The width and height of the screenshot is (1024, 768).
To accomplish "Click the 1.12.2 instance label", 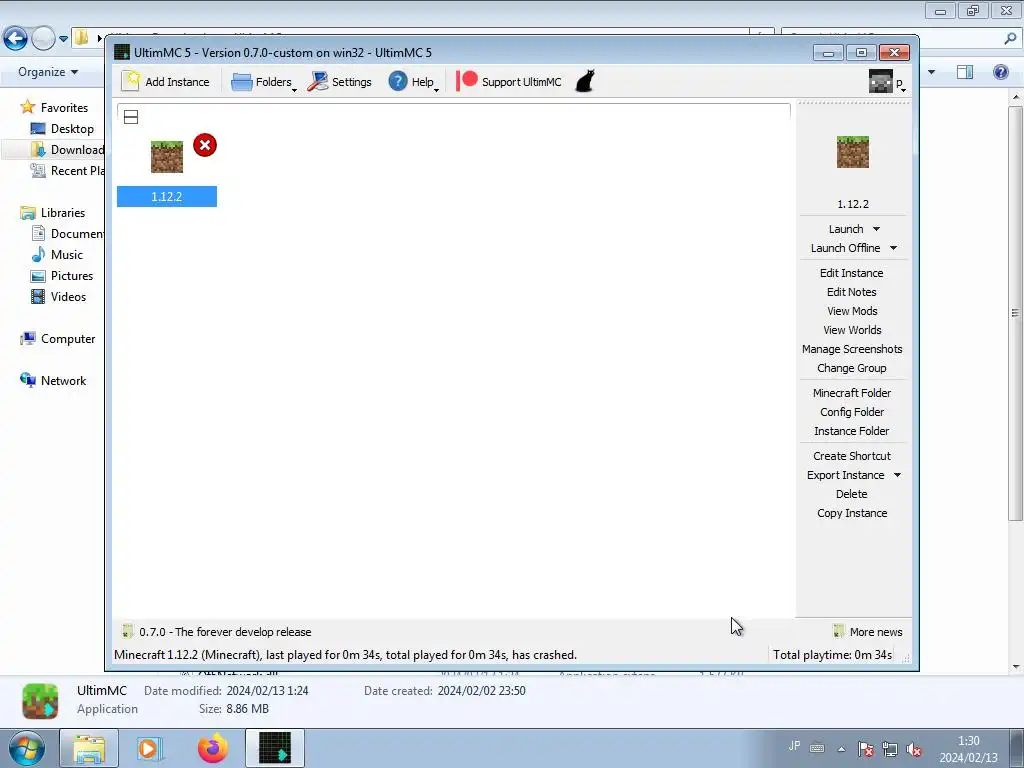I will (167, 197).
